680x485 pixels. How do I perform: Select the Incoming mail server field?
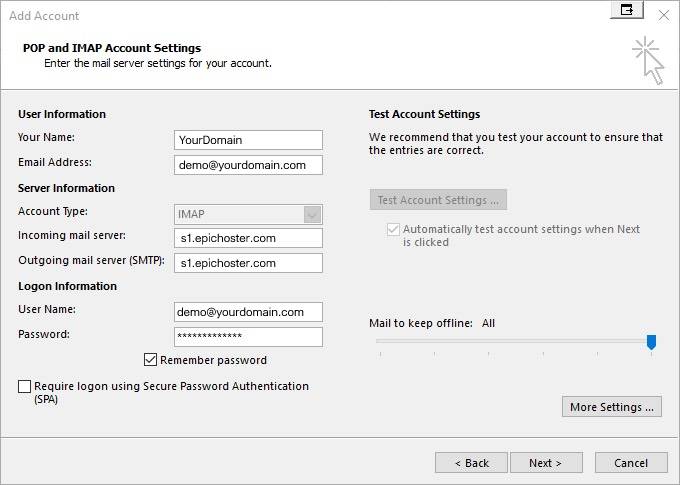[x=248, y=238]
